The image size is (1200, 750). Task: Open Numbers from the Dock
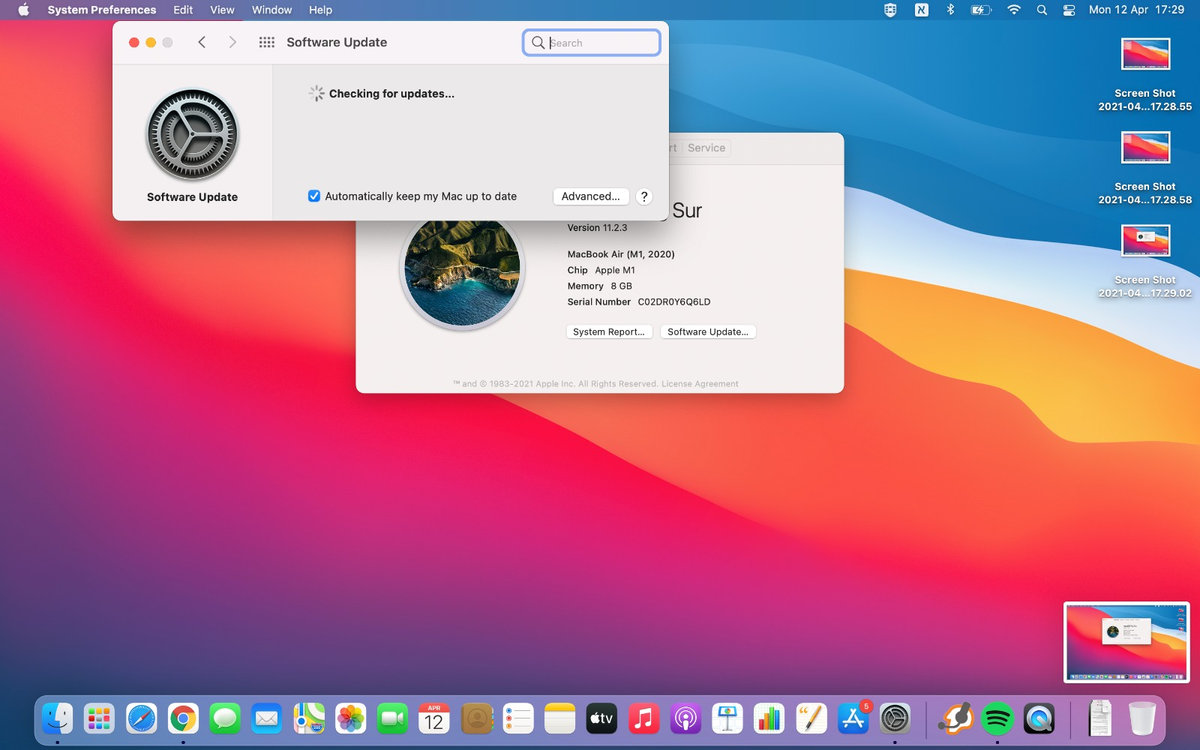(769, 718)
